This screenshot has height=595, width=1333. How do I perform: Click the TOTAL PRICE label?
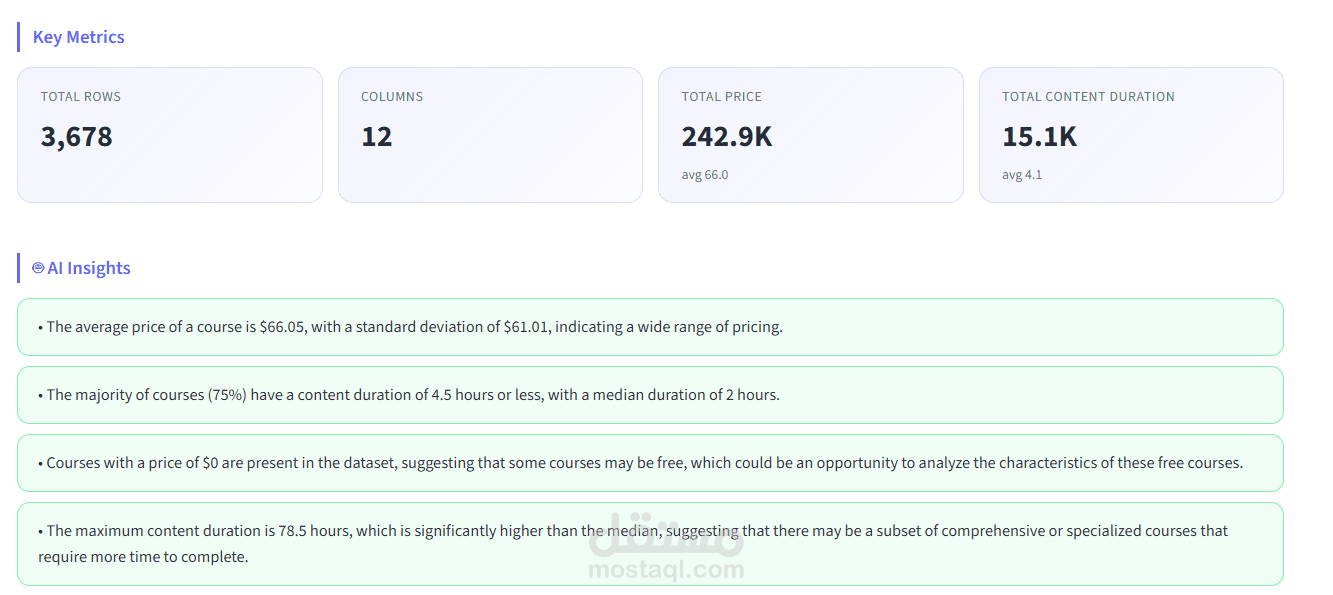tap(722, 97)
